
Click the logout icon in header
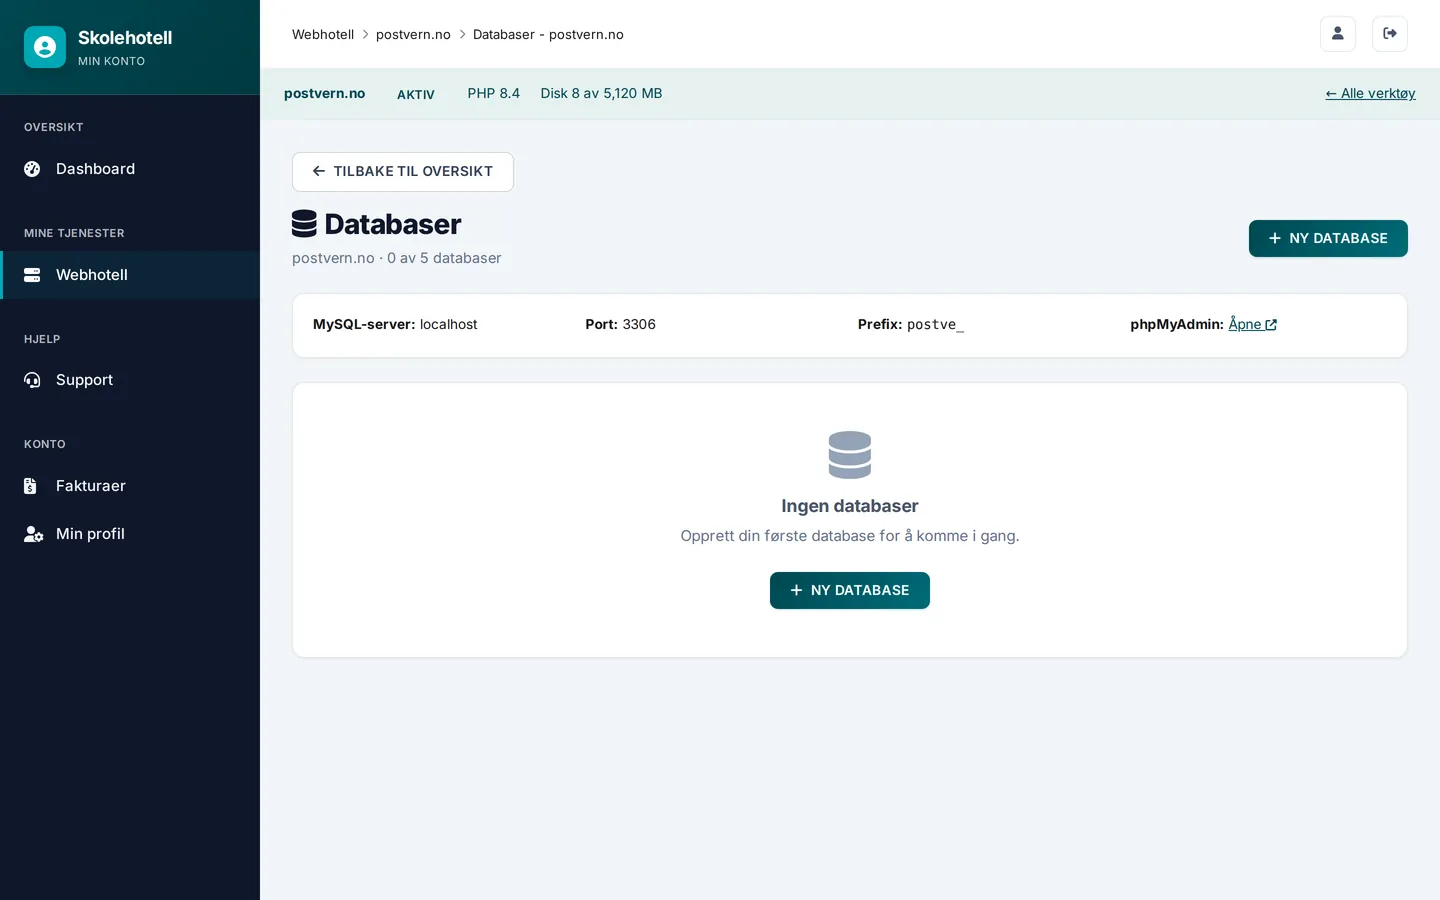(1390, 34)
